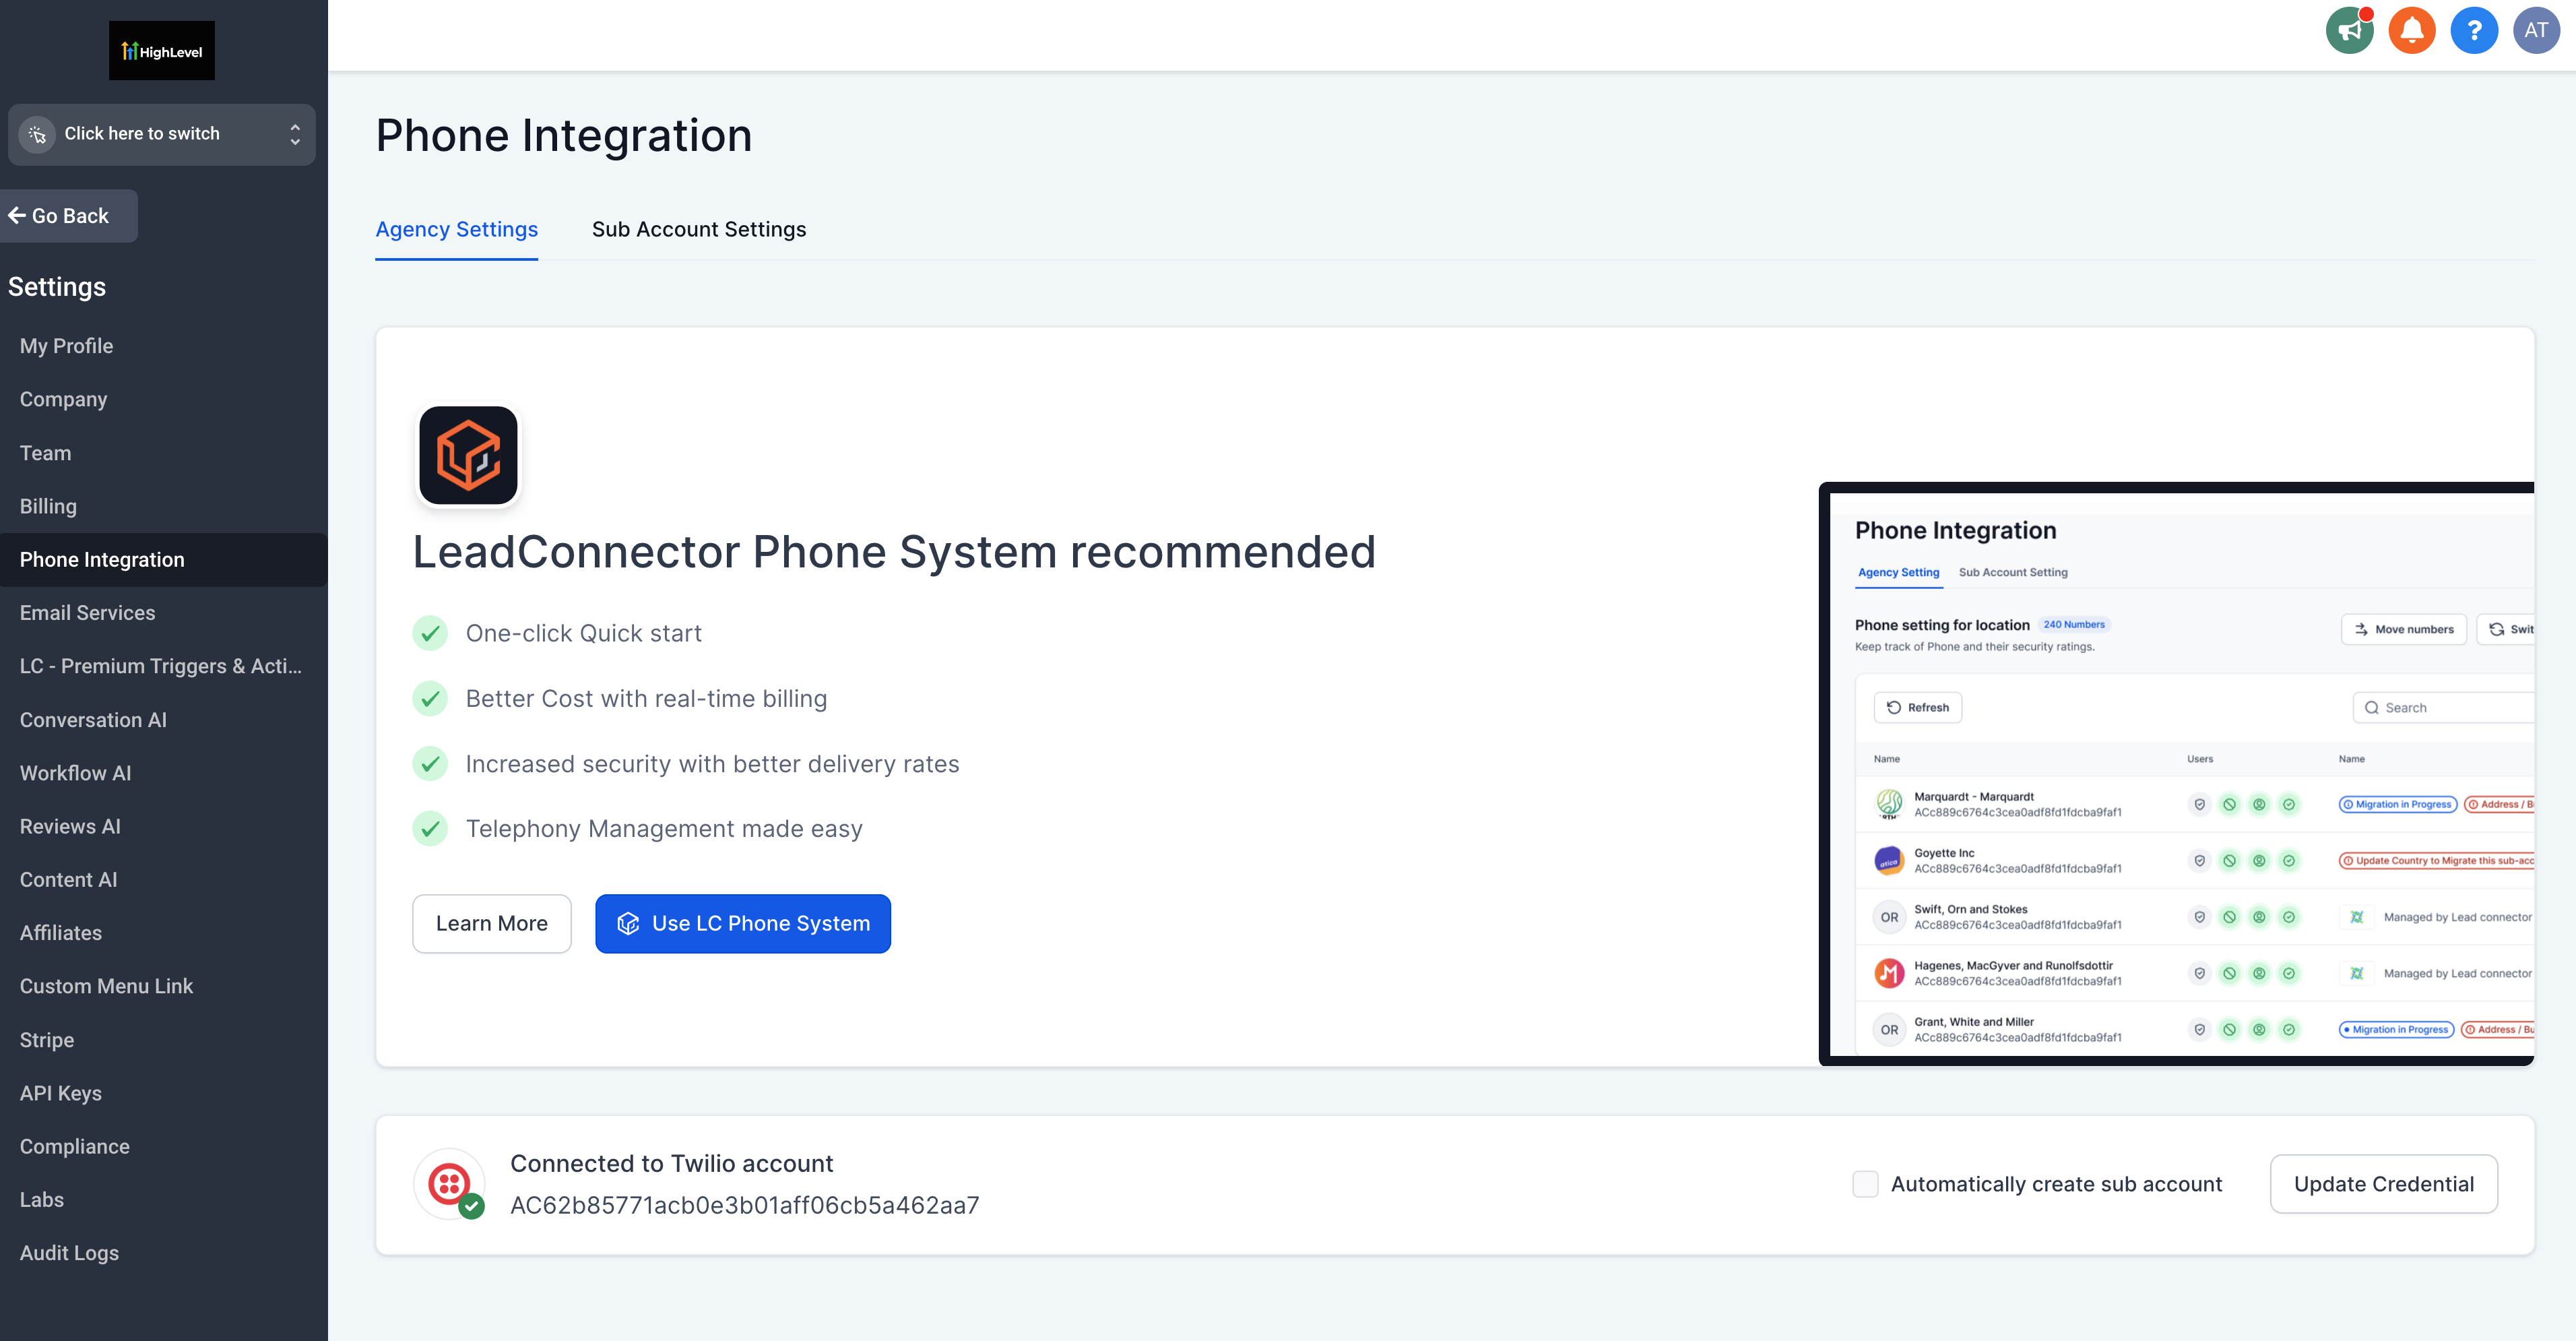Screen dimensions: 2576x1341
Task: Click the Phone Integration page title
Action: click(x=564, y=135)
